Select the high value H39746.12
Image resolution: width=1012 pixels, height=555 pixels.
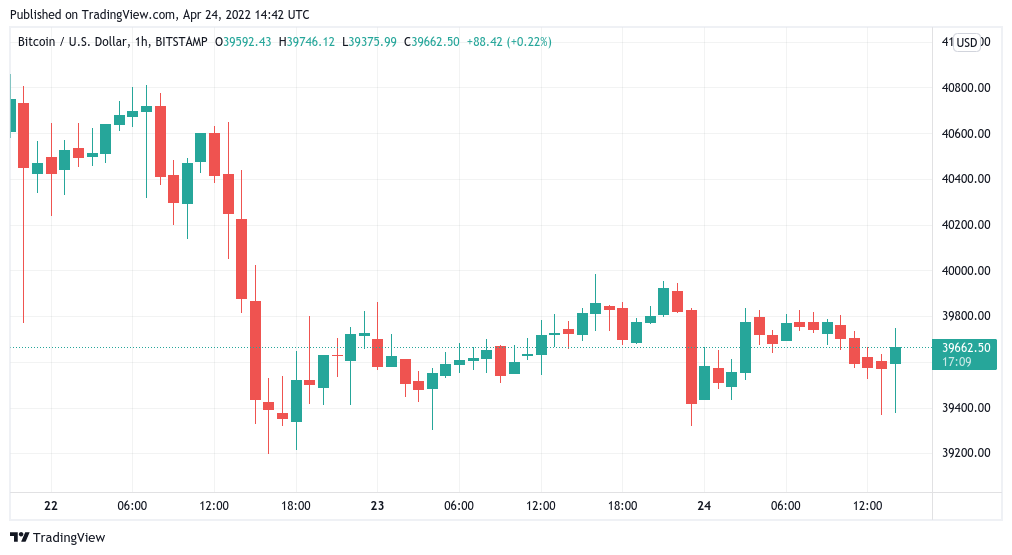click(306, 41)
